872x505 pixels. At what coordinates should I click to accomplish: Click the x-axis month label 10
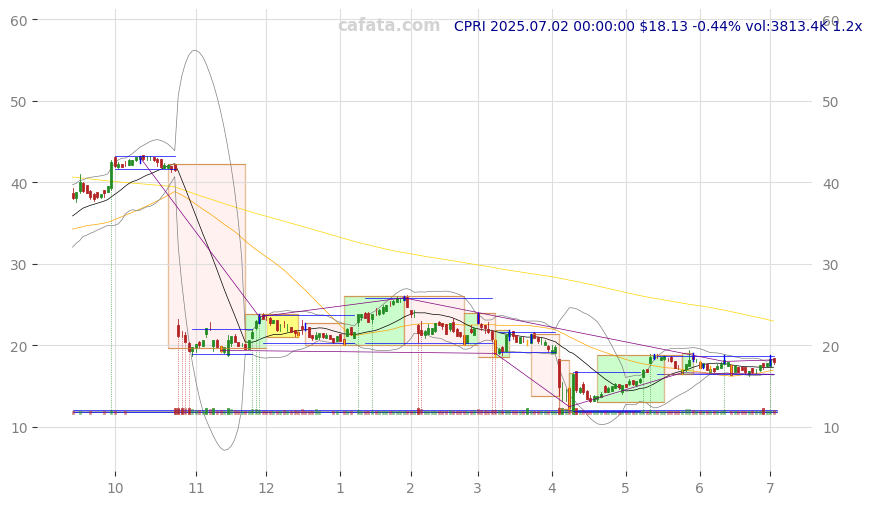click(x=115, y=488)
